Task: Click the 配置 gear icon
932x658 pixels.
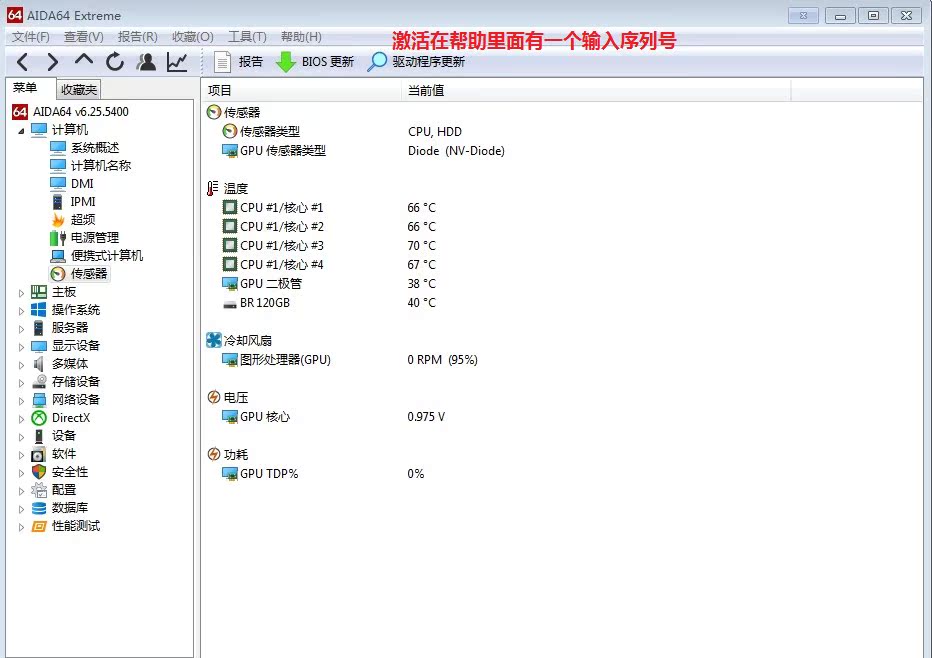Action: pos(39,490)
